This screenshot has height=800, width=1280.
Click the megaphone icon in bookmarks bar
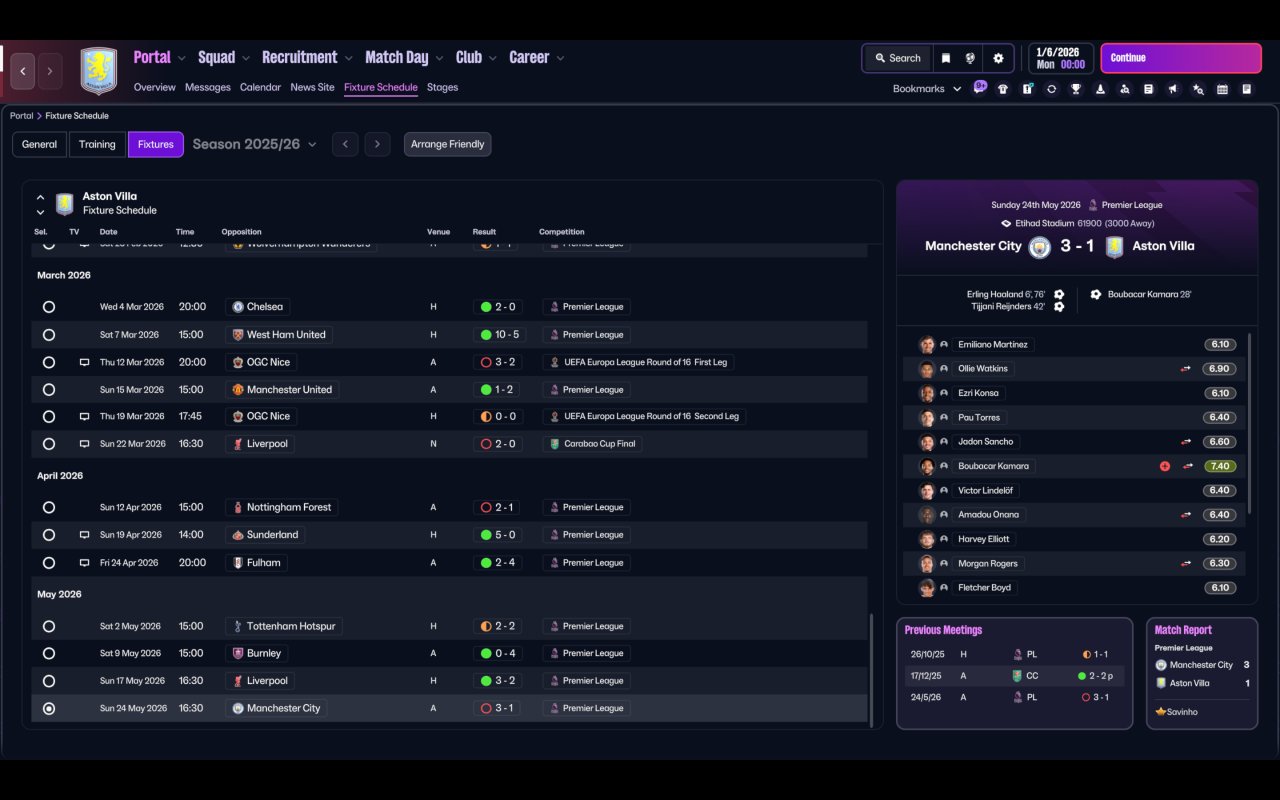tap(1173, 89)
